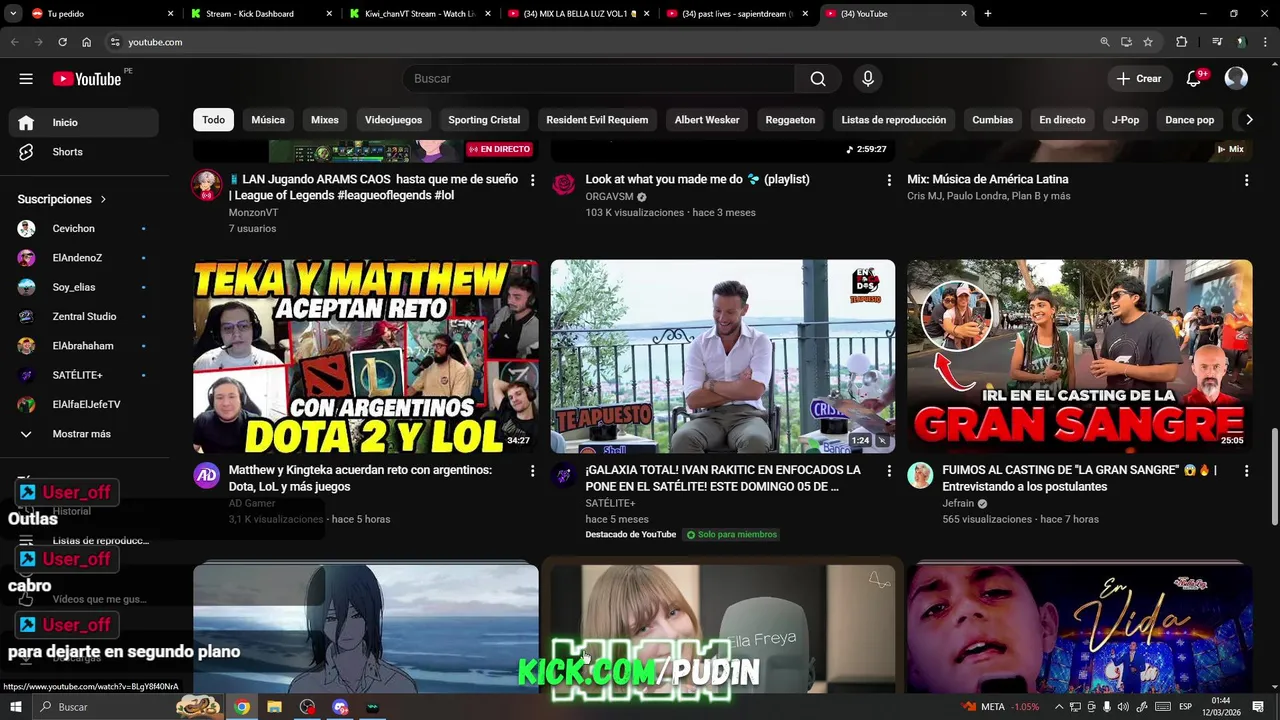Select the Videojuegos filter chip
Screen dimensions: 1280x720
pyautogui.click(x=393, y=120)
